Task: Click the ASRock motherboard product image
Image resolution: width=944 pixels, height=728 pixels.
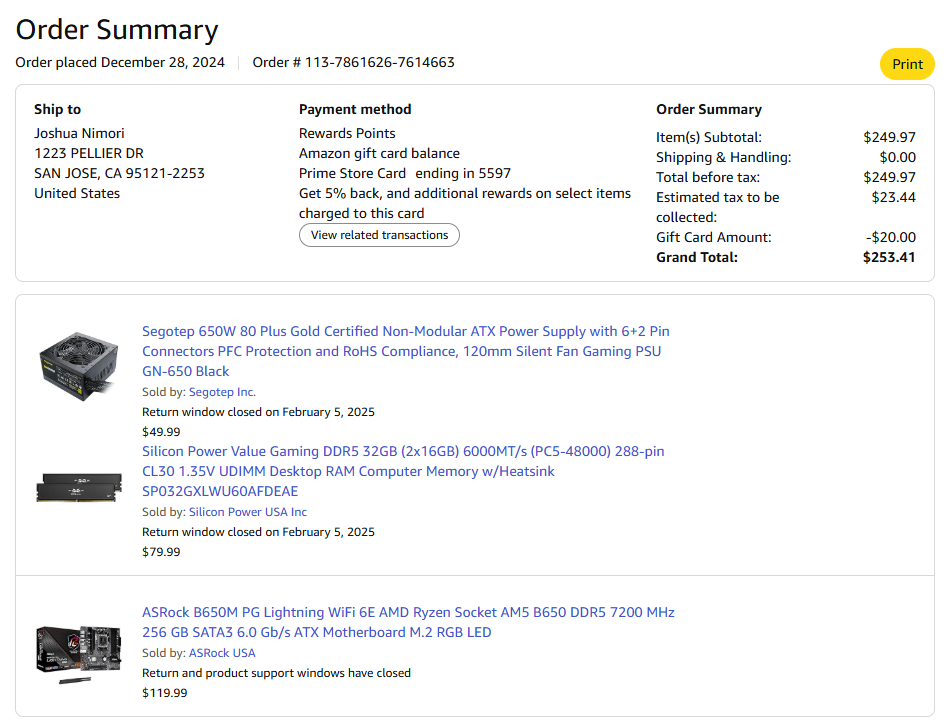Action: [x=78, y=650]
